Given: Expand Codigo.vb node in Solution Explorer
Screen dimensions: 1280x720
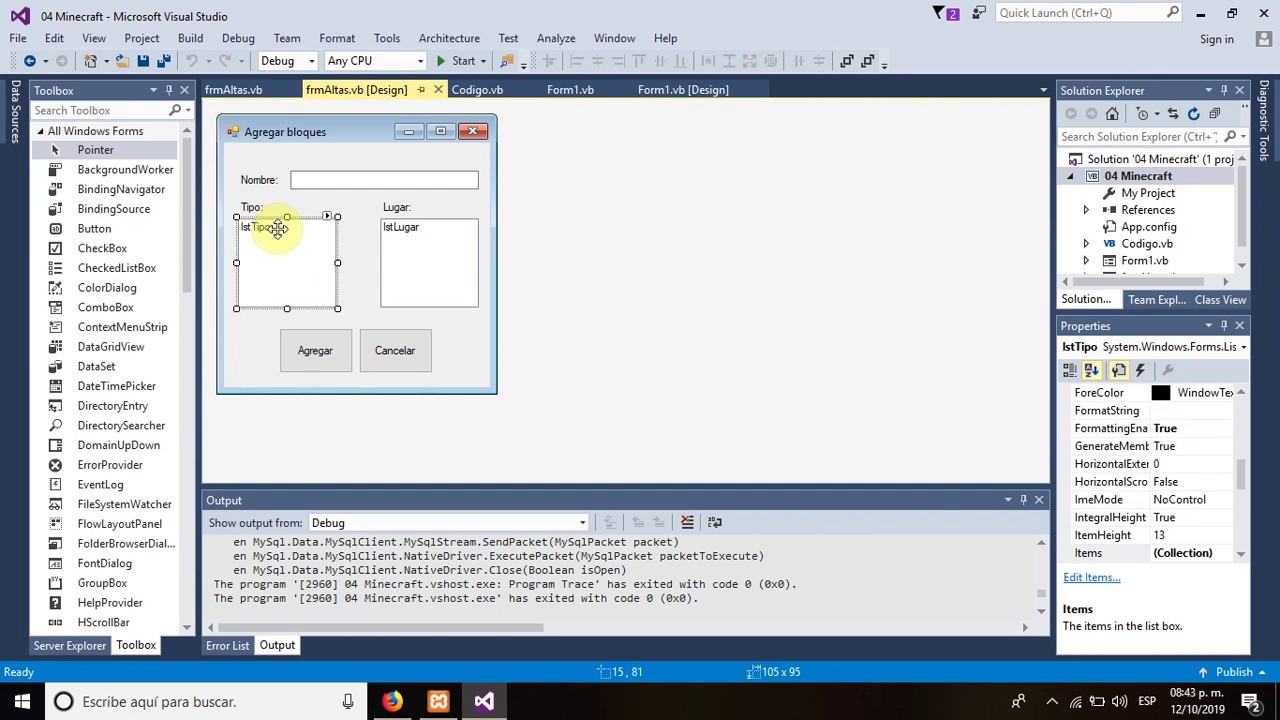Looking at the screenshot, I should click(1086, 244).
